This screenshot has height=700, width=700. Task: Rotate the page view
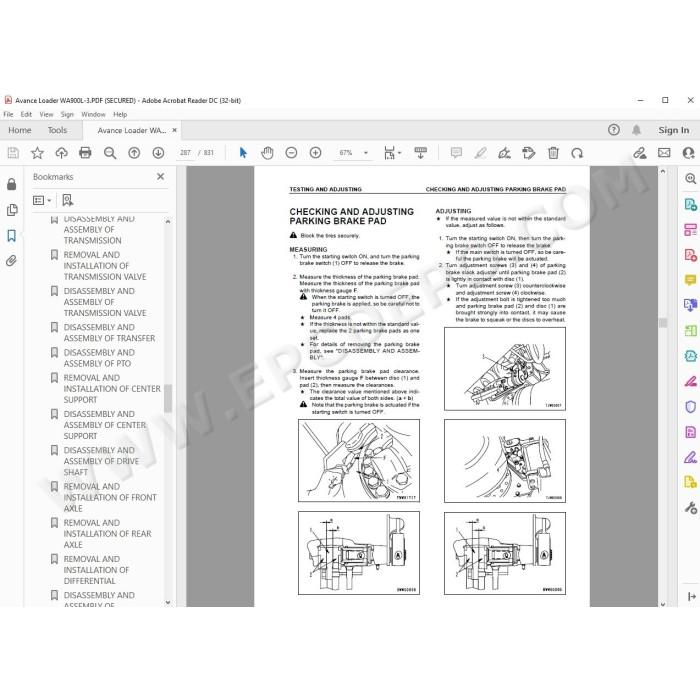(x=577, y=153)
